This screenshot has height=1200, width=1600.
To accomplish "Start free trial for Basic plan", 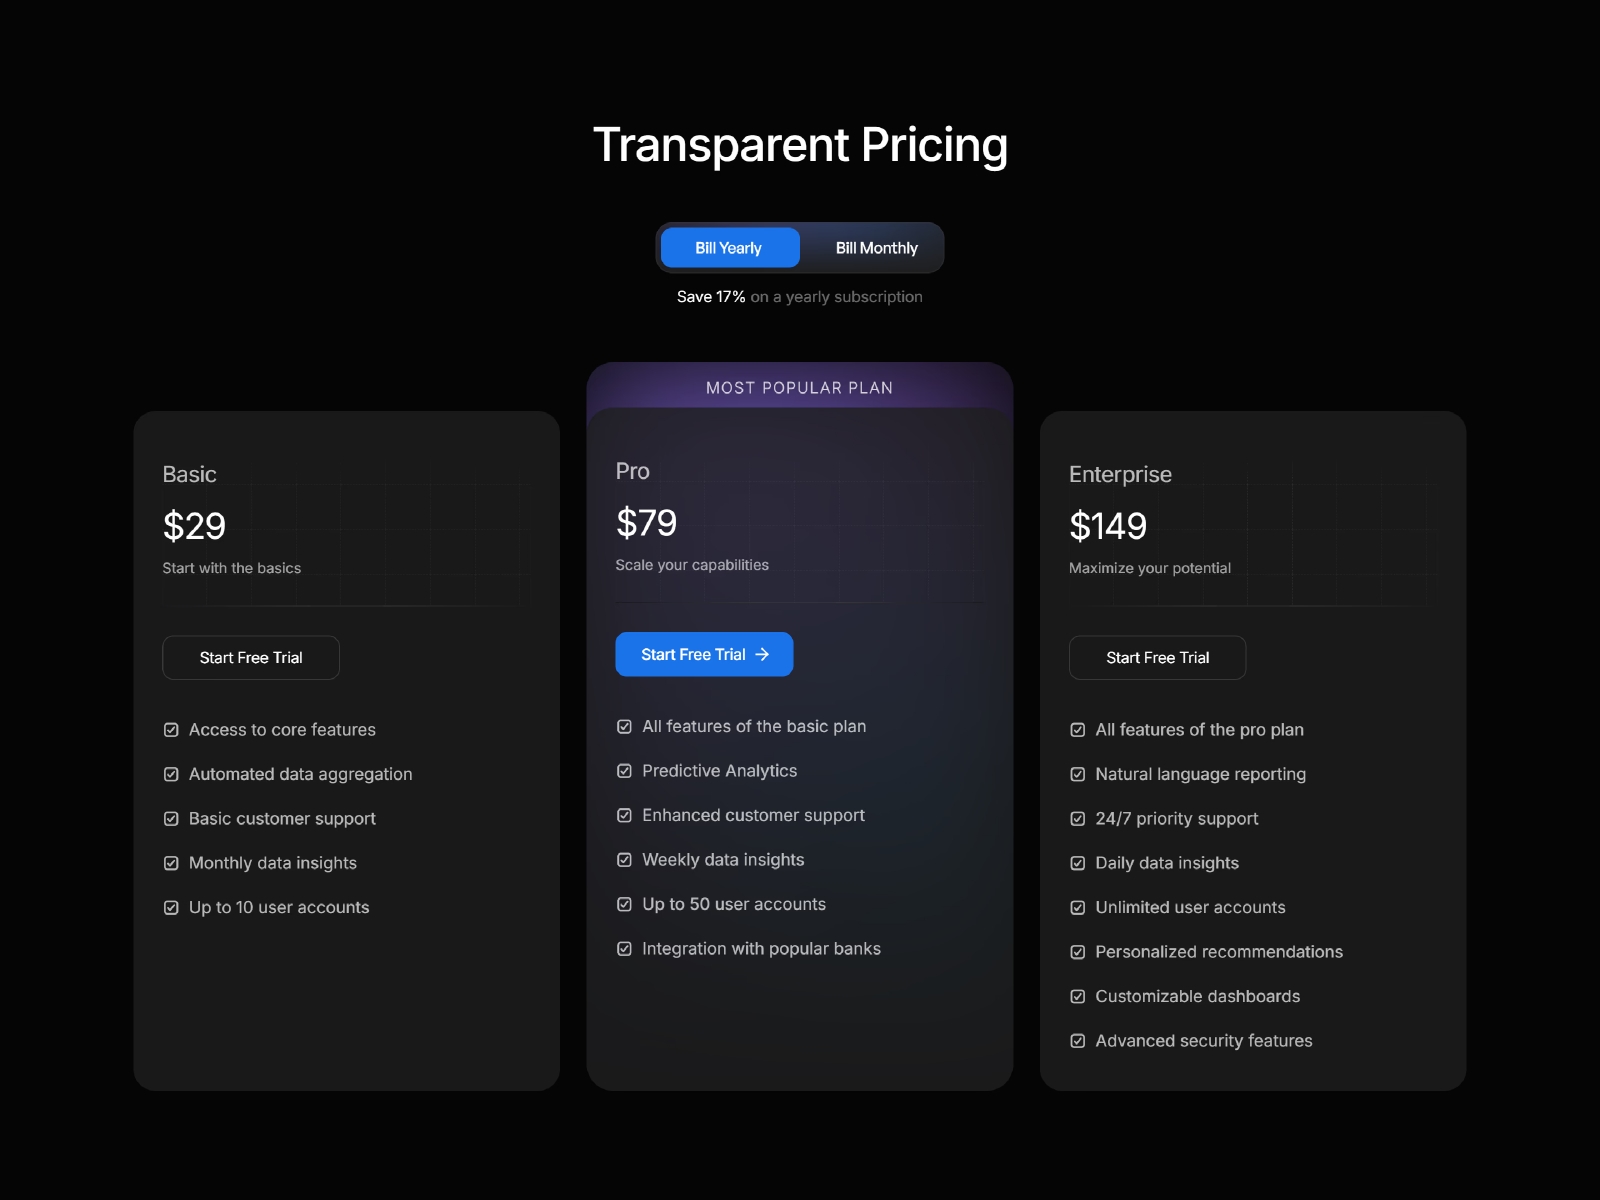I will click(x=251, y=658).
